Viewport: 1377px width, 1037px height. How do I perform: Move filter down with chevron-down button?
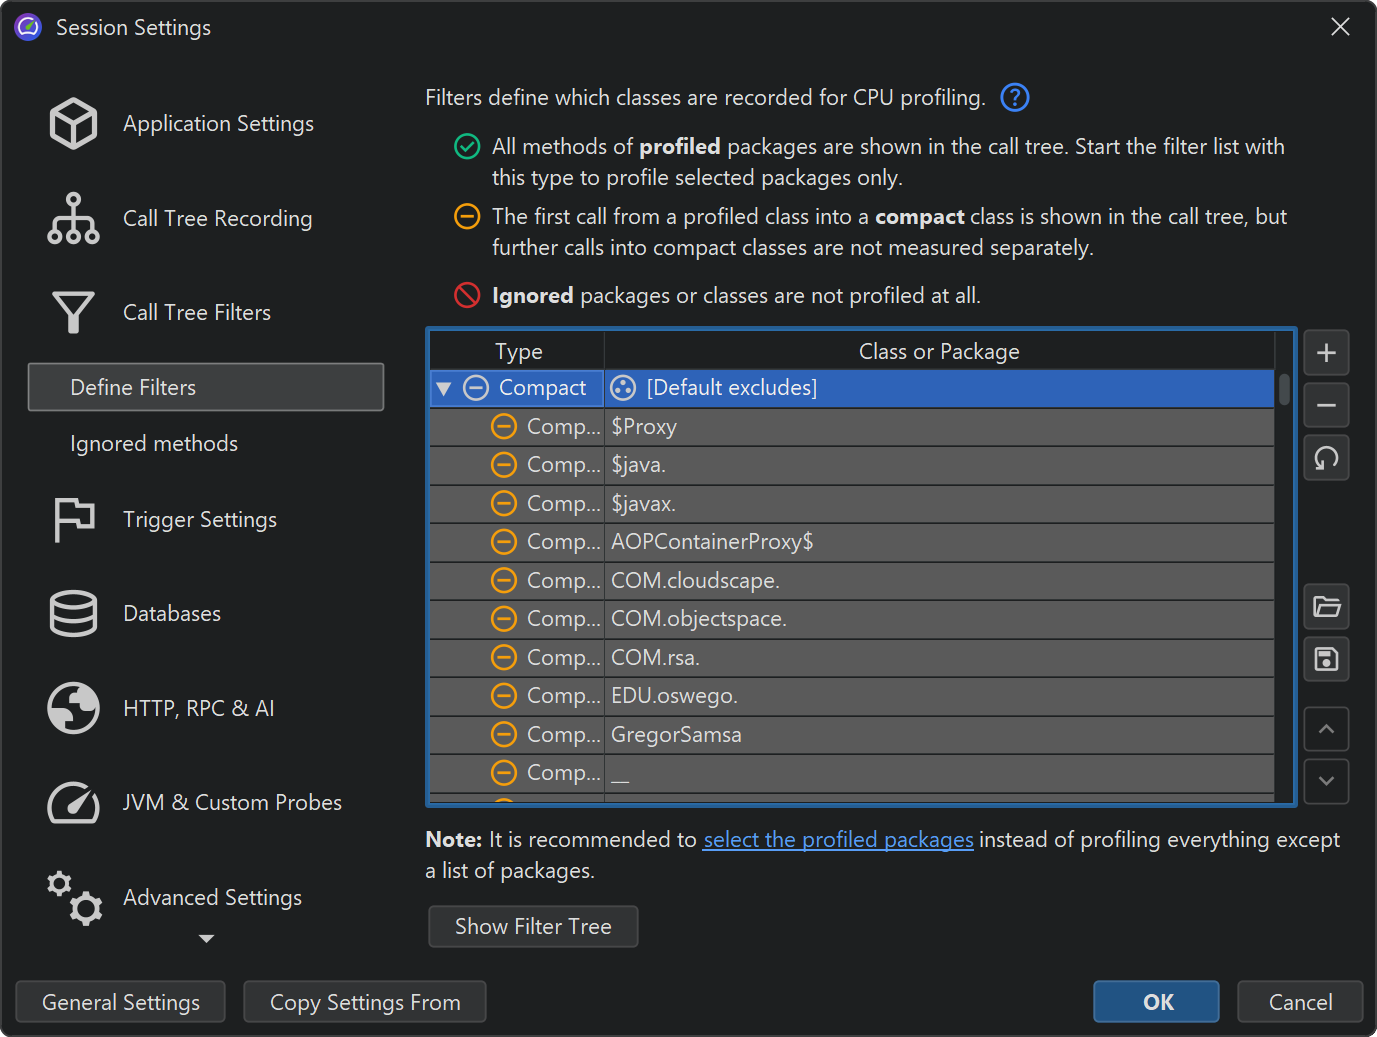click(x=1326, y=781)
